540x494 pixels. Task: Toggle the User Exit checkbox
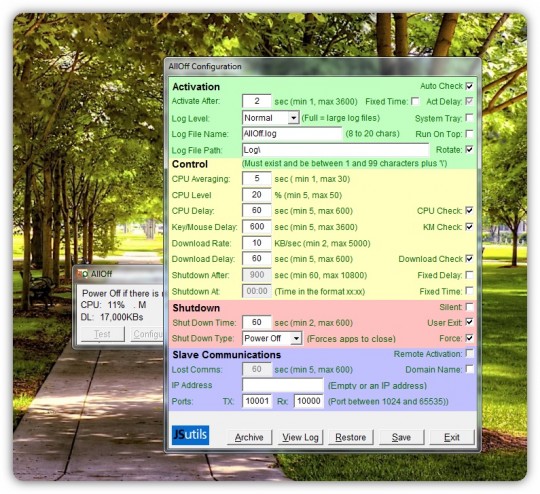[x=469, y=322]
